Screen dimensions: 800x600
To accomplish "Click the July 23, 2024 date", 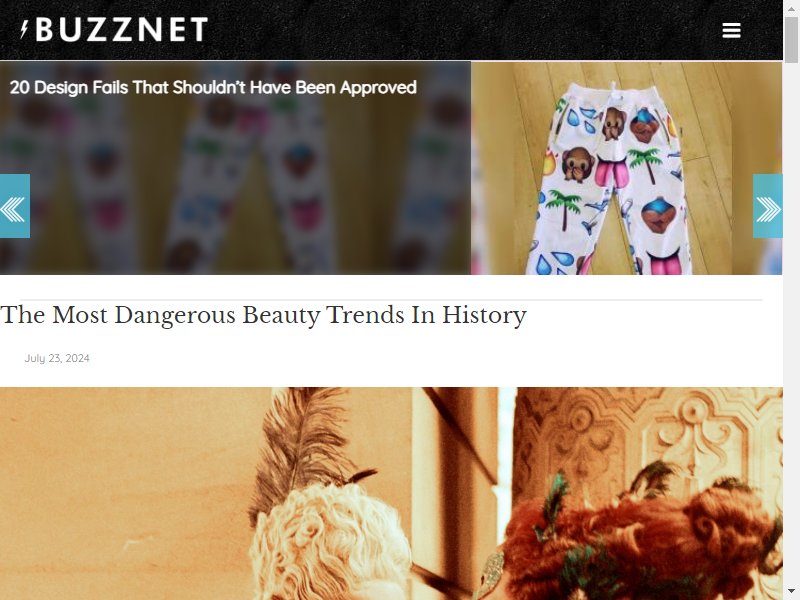I will point(57,358).
